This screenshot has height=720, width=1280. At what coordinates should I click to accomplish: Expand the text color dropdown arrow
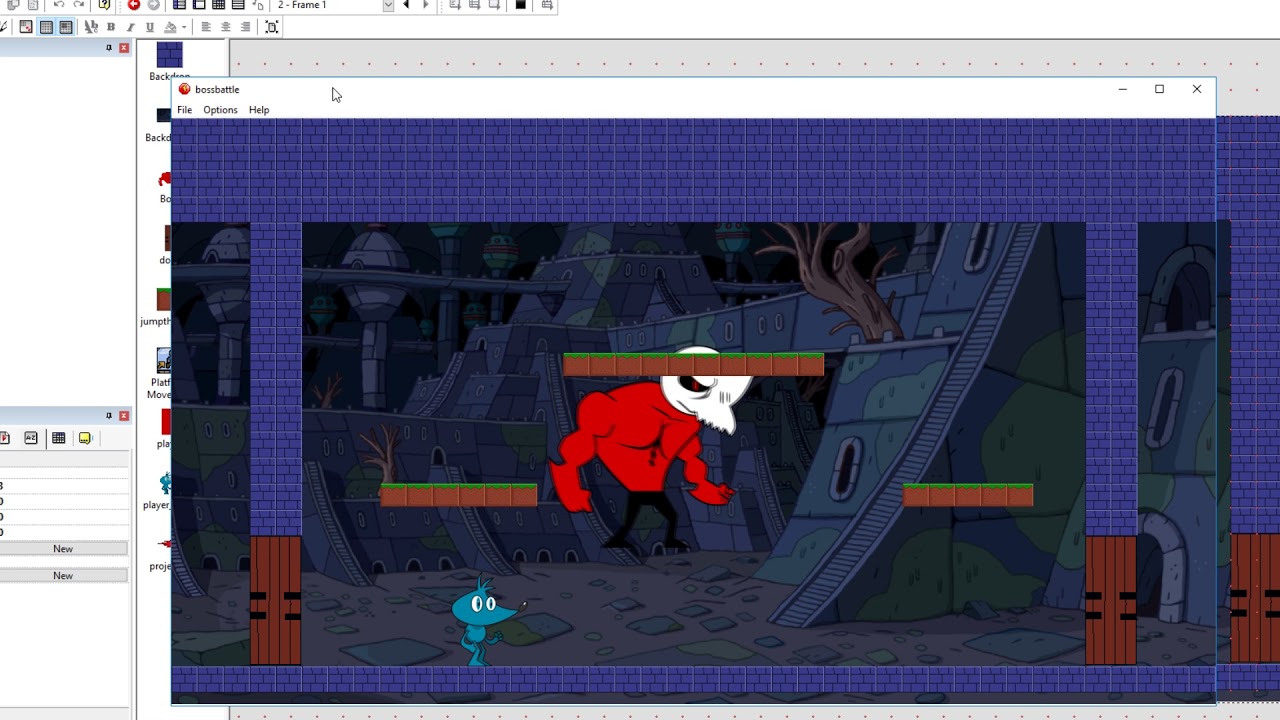[x=184, y=27]
